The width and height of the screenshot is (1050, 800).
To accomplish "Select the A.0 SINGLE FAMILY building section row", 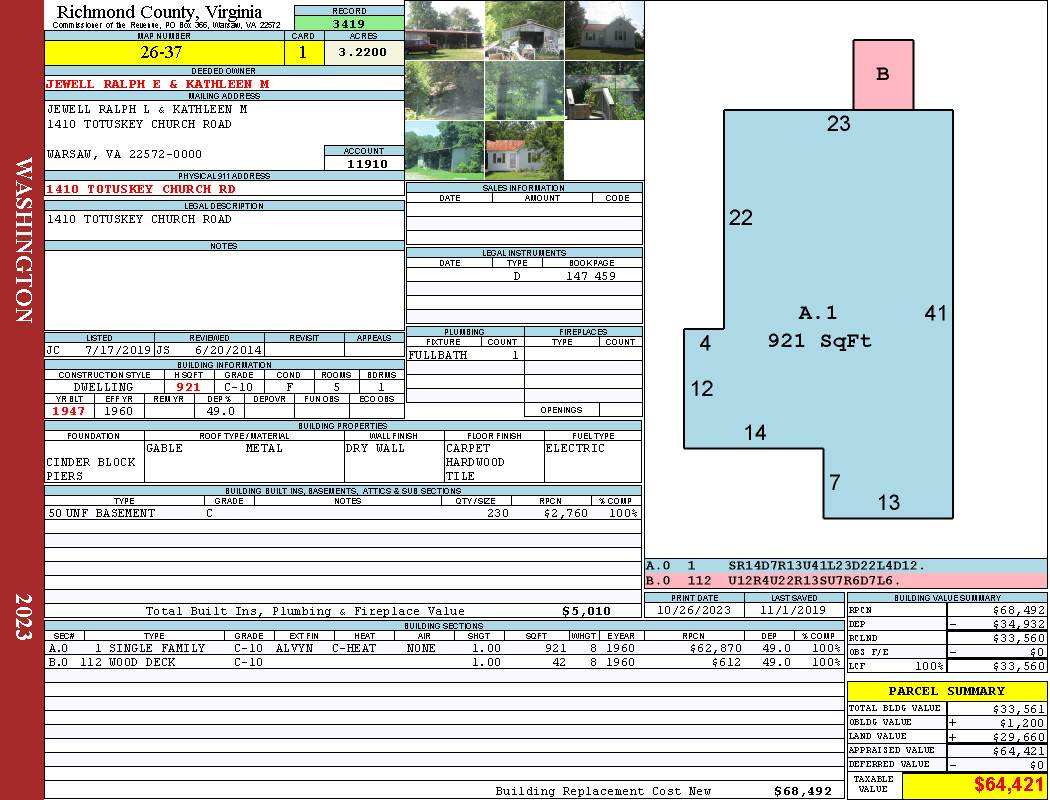I will (444, 648).
